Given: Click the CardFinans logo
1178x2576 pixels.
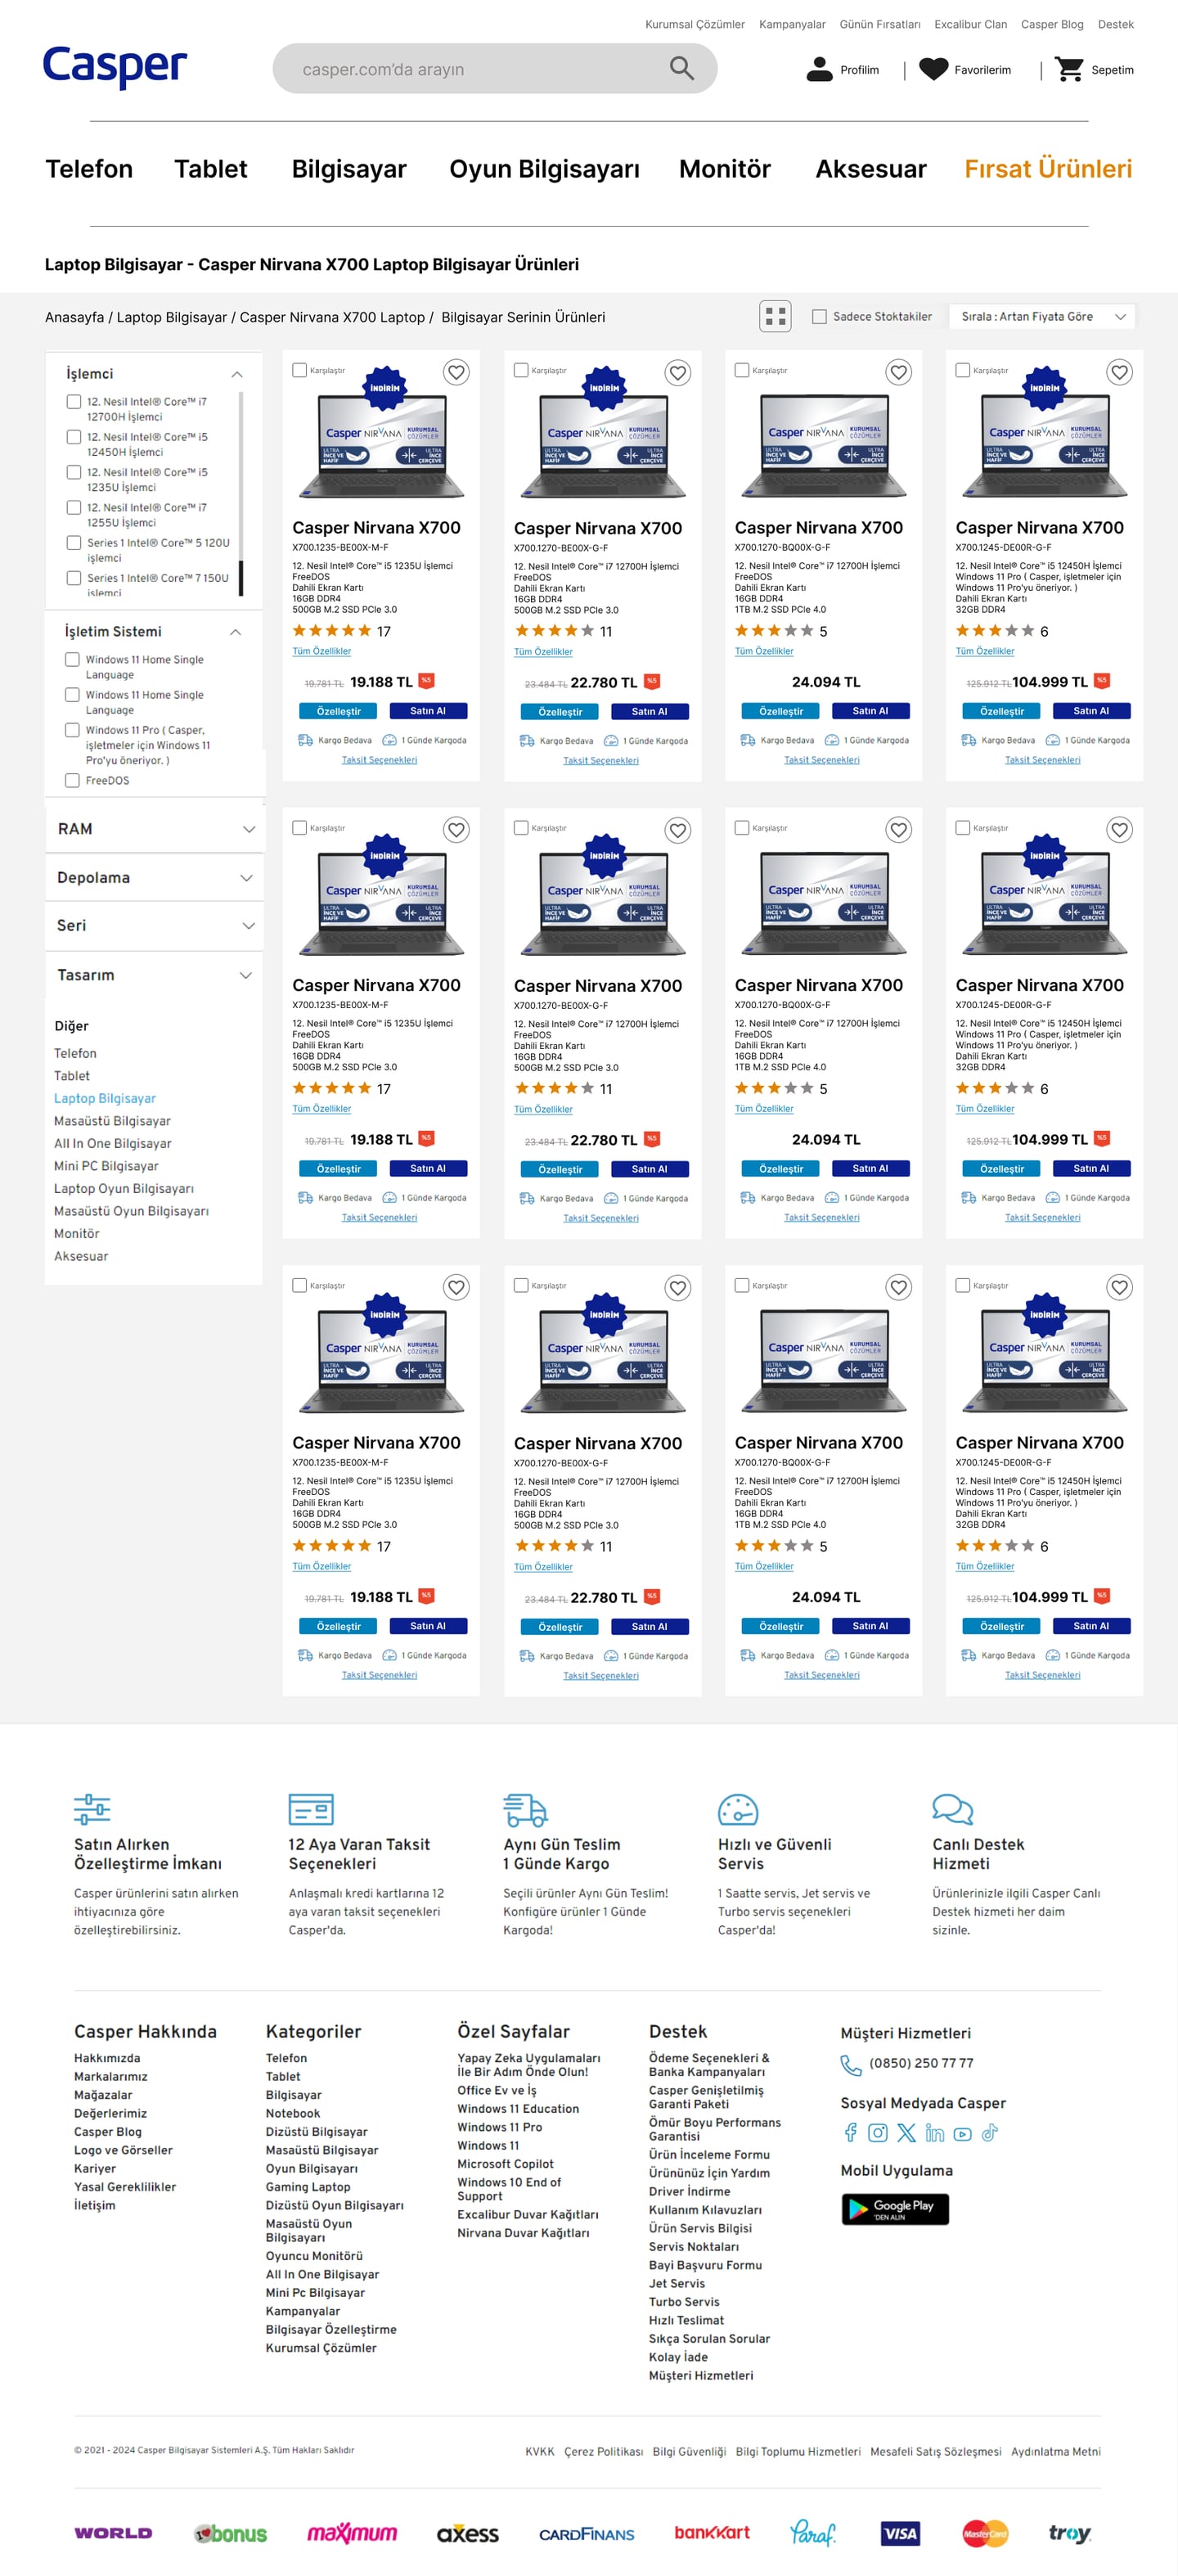Looking at the screenshot, I should [587, 2534].
